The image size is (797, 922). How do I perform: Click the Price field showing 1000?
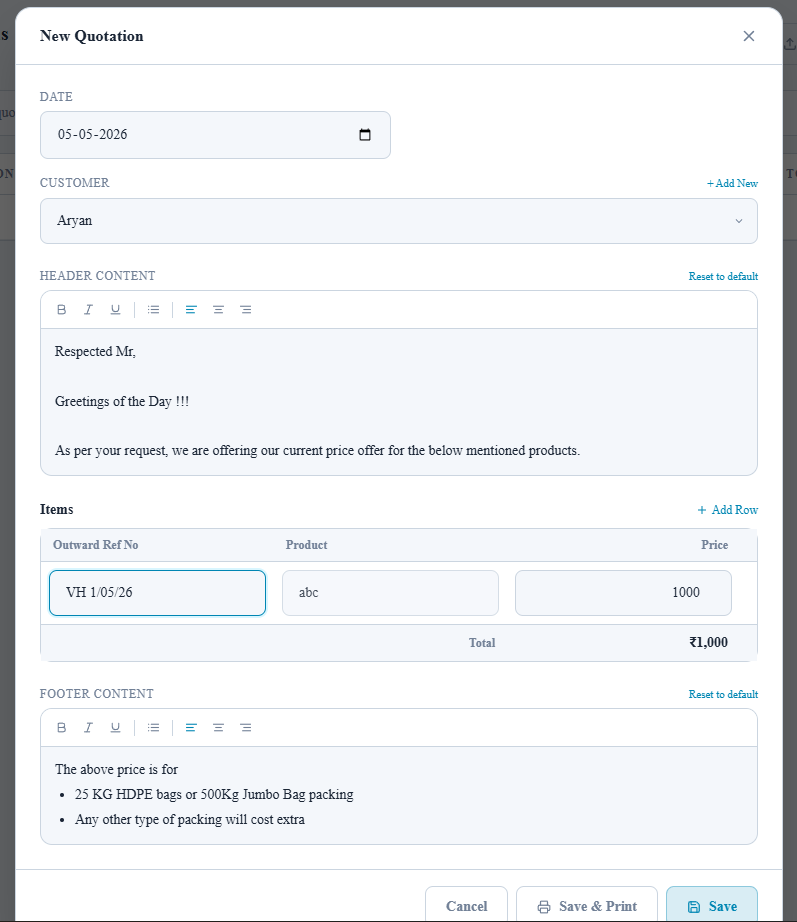(623, 593)
